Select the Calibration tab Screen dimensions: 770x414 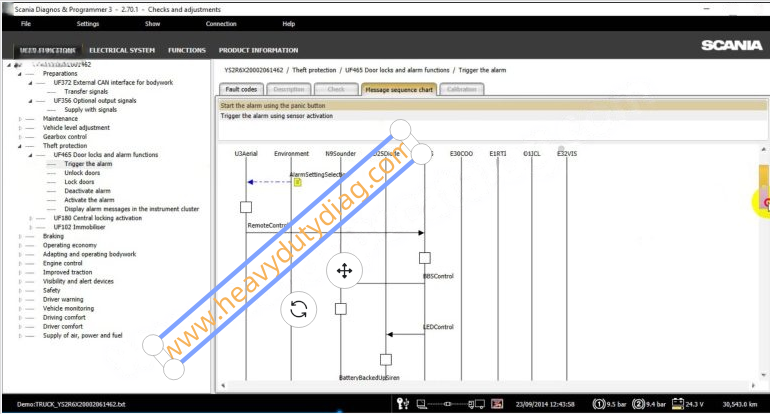462,89
